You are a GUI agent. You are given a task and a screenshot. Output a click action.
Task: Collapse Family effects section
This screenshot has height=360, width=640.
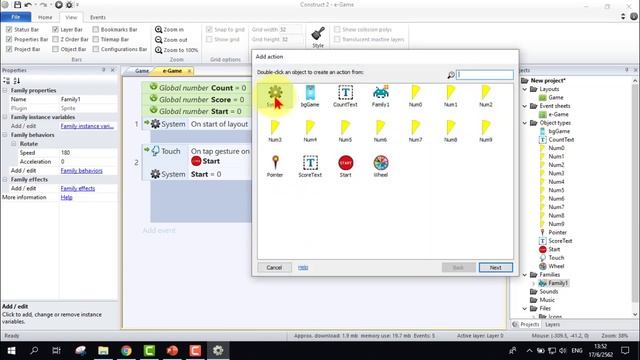coord(5,179)
